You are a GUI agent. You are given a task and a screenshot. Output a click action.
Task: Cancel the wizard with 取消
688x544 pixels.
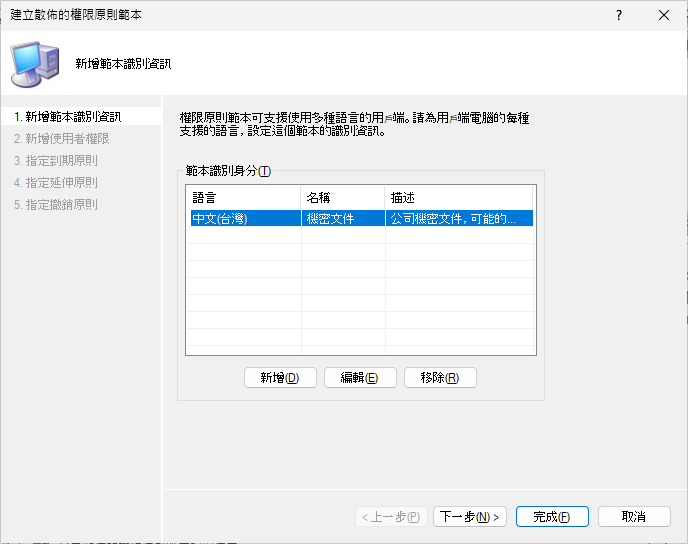[634, 516]
